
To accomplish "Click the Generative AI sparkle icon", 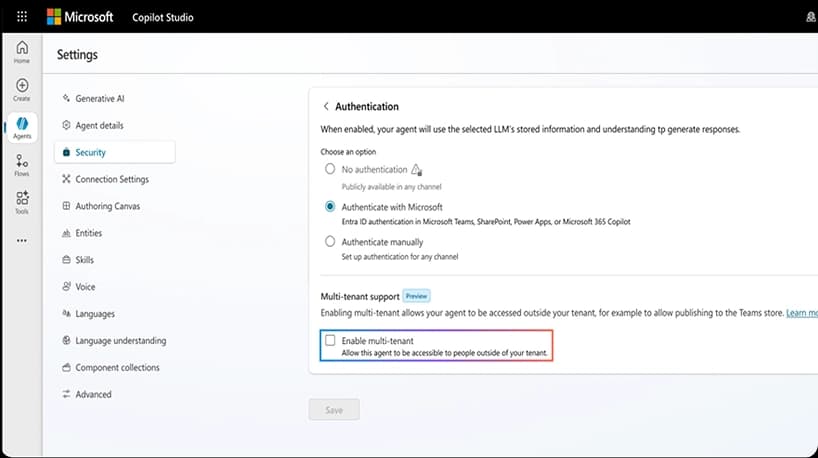I will (x=66, y=98).
